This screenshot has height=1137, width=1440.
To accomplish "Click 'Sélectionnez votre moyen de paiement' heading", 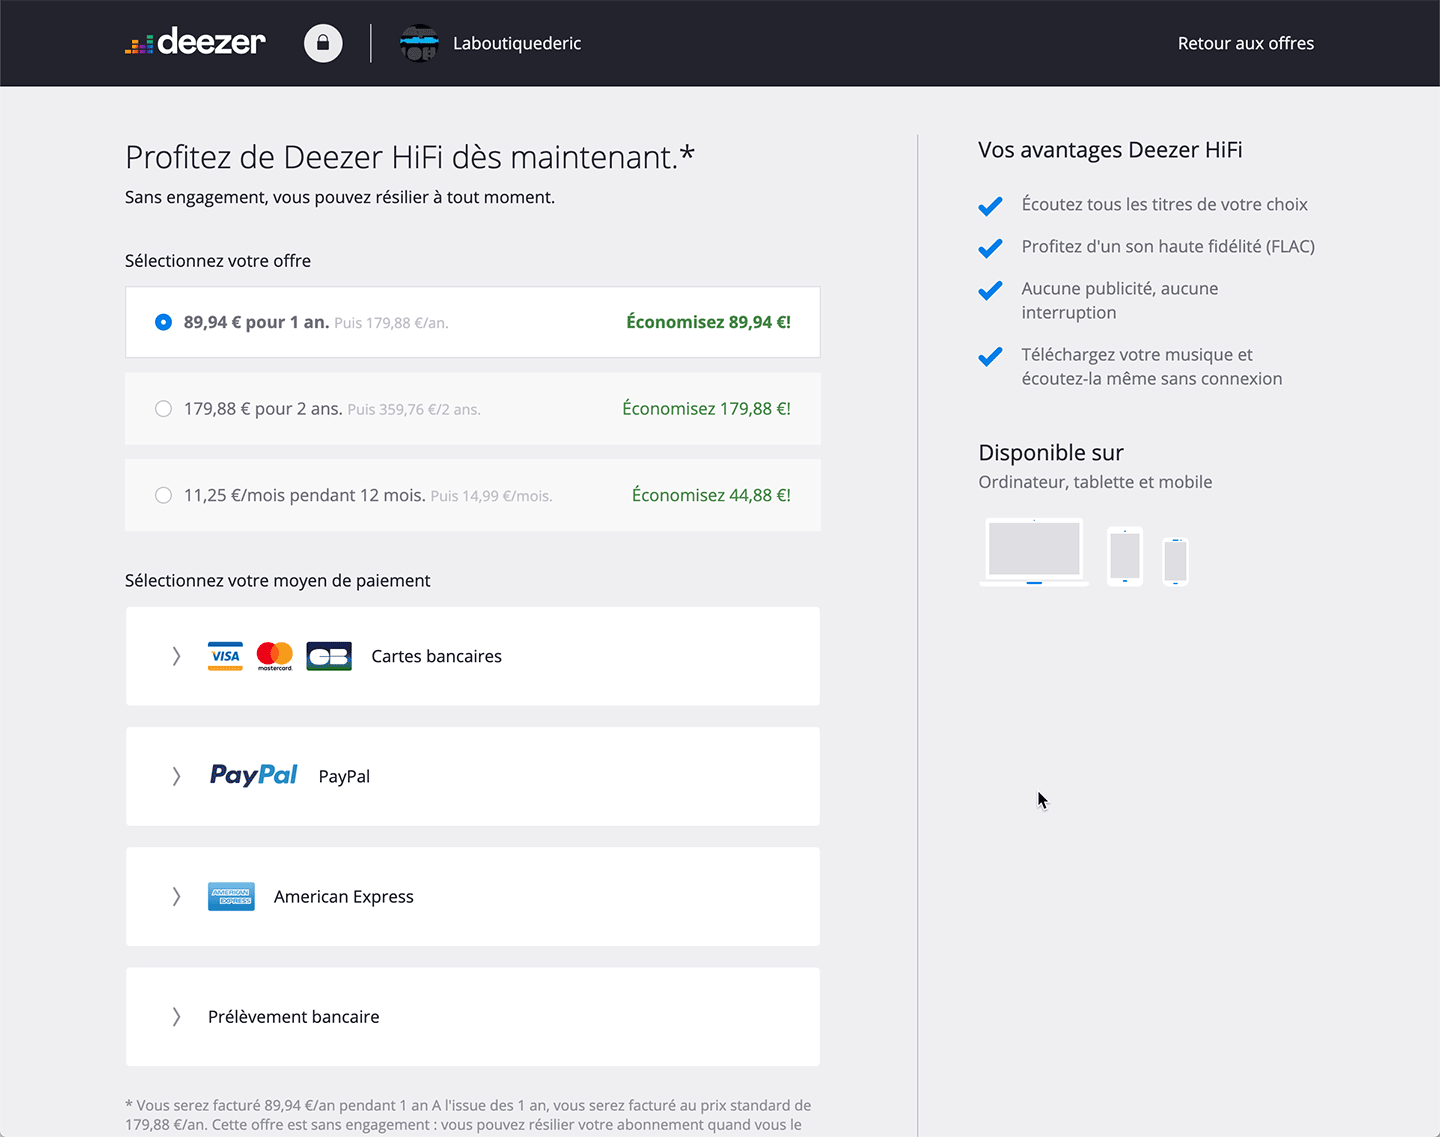I will coord(278,580).
